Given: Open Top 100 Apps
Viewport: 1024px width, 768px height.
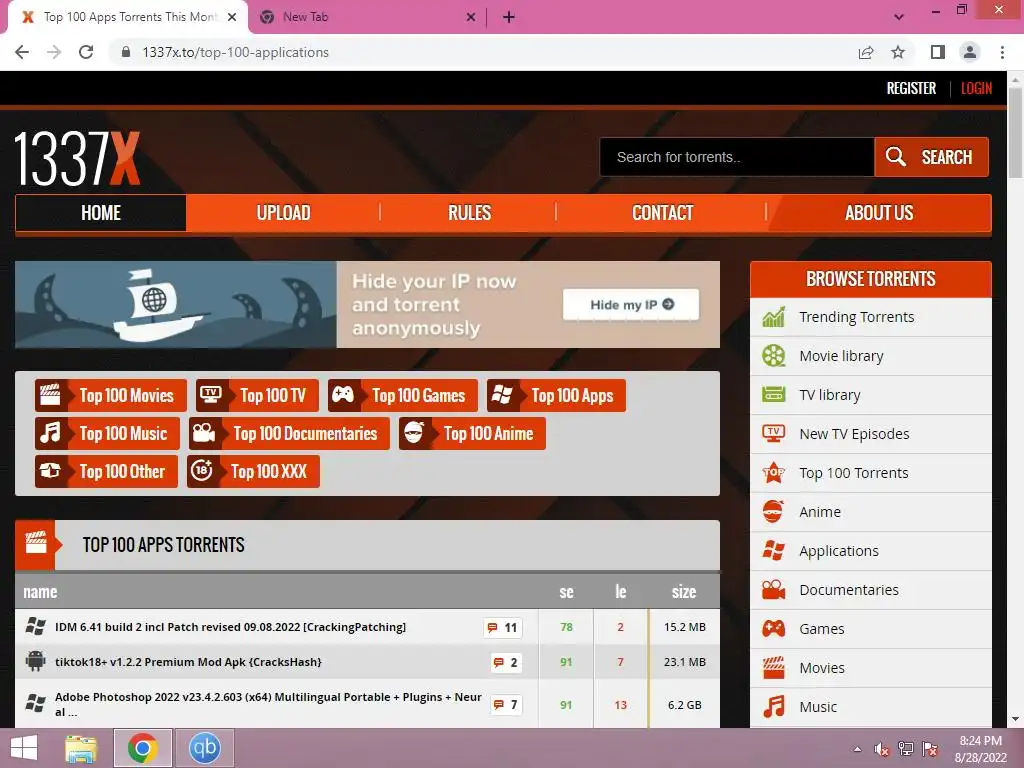Looking at the screenshot, I should click(556, 395).
